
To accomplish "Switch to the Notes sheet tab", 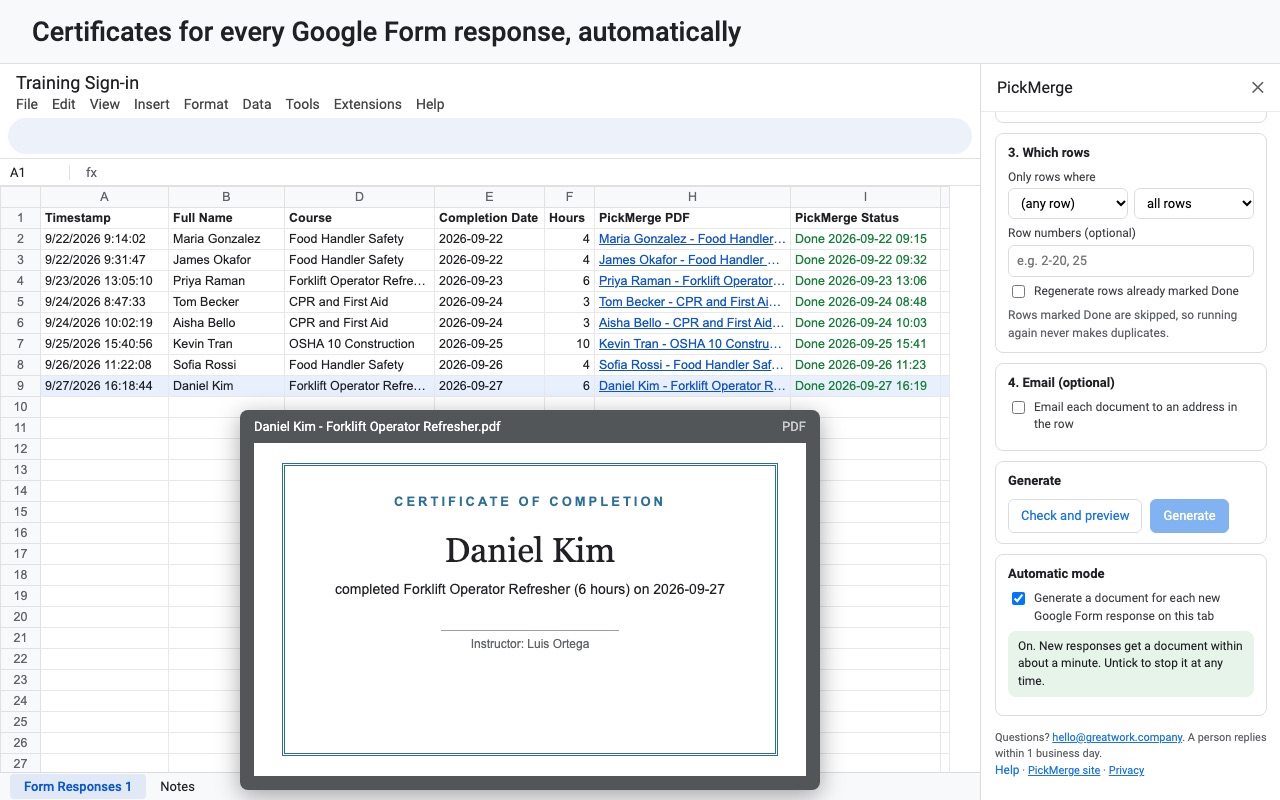I will coord(177,786).
